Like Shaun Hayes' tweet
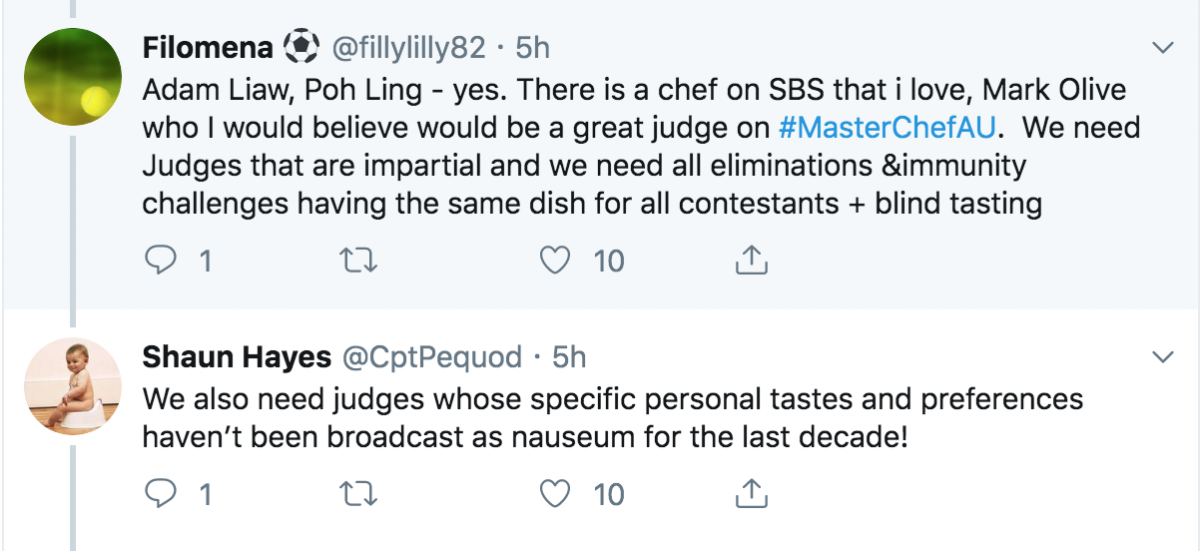 [x=553, y=494]
